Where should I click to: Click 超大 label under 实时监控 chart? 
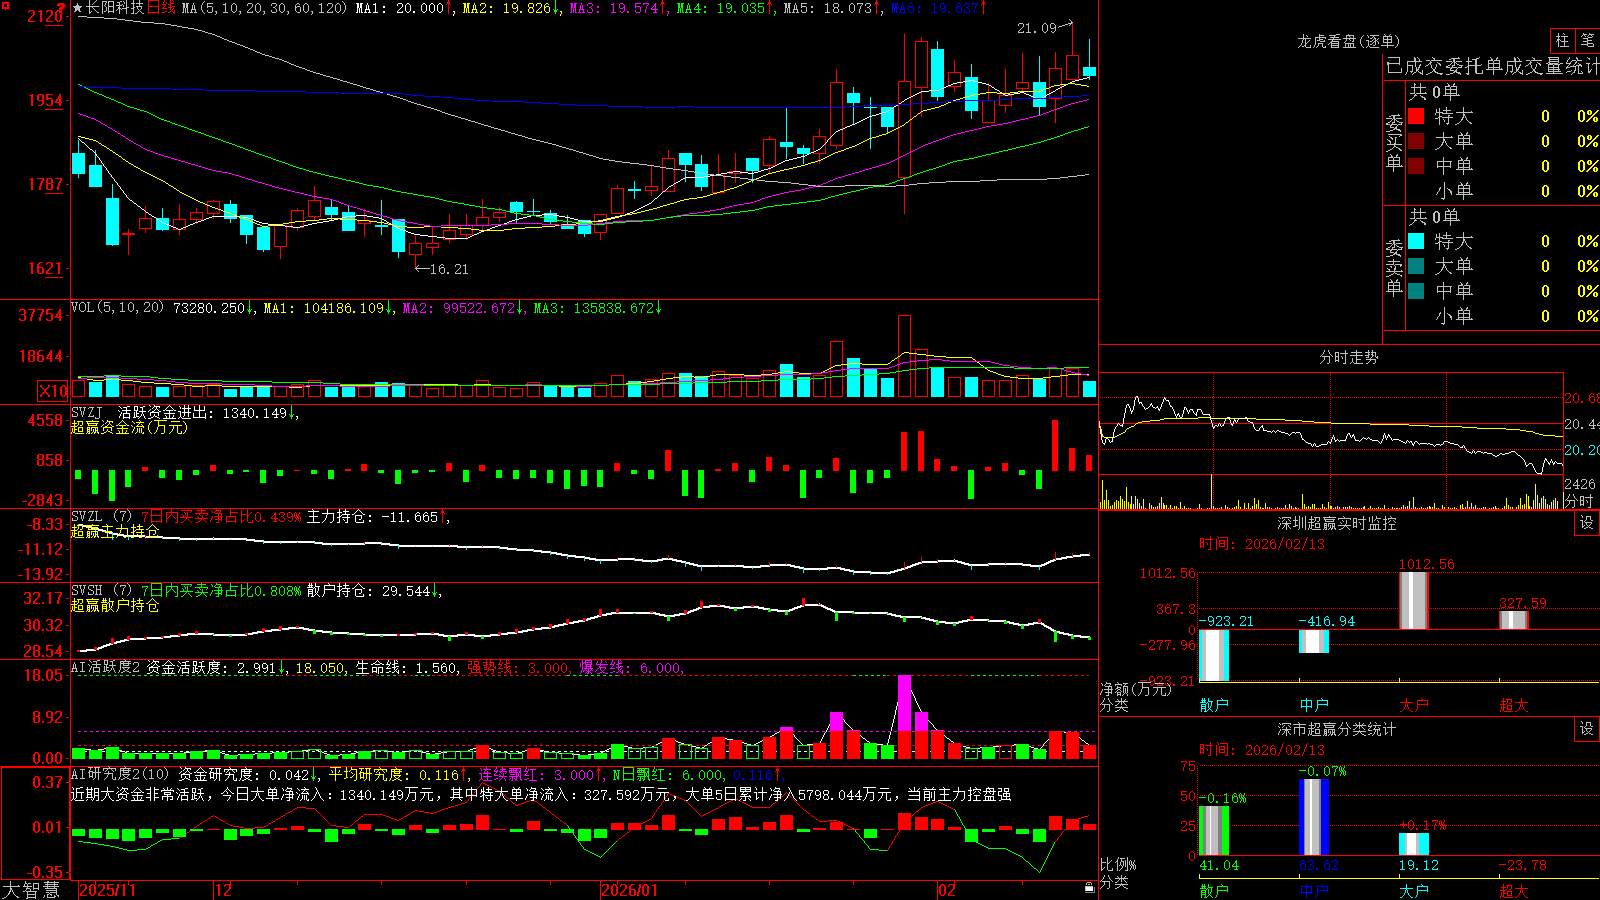click(x=1514, y=705)
